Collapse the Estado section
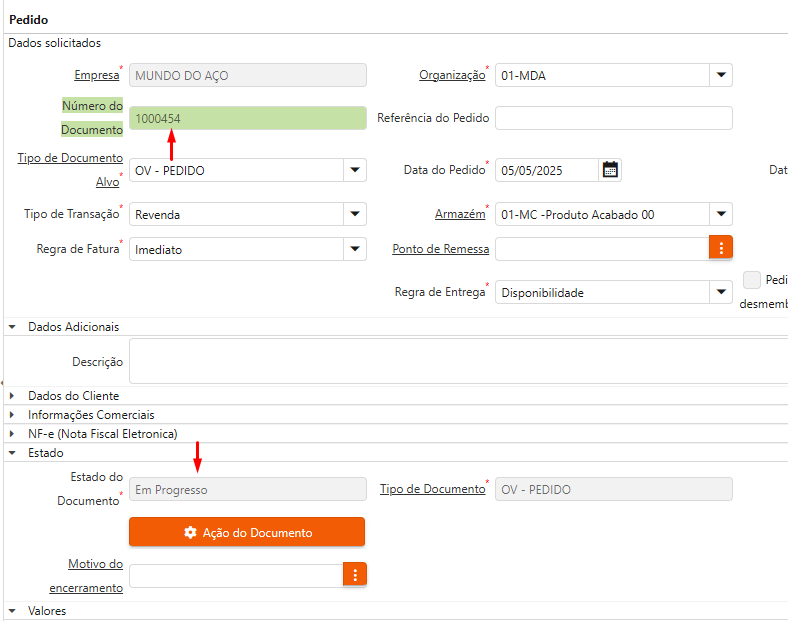 [12, 453]
